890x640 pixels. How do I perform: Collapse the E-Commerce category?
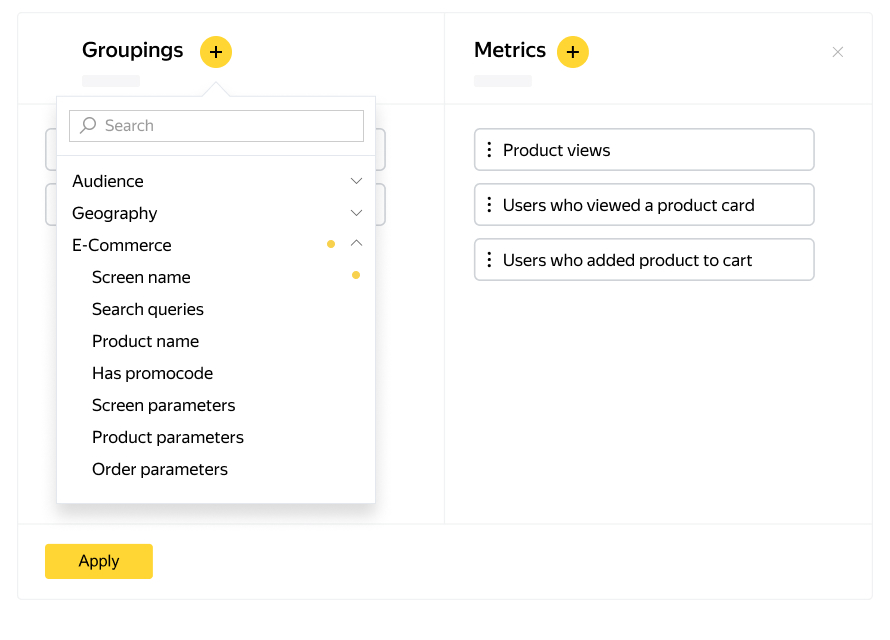pos(356,244)
